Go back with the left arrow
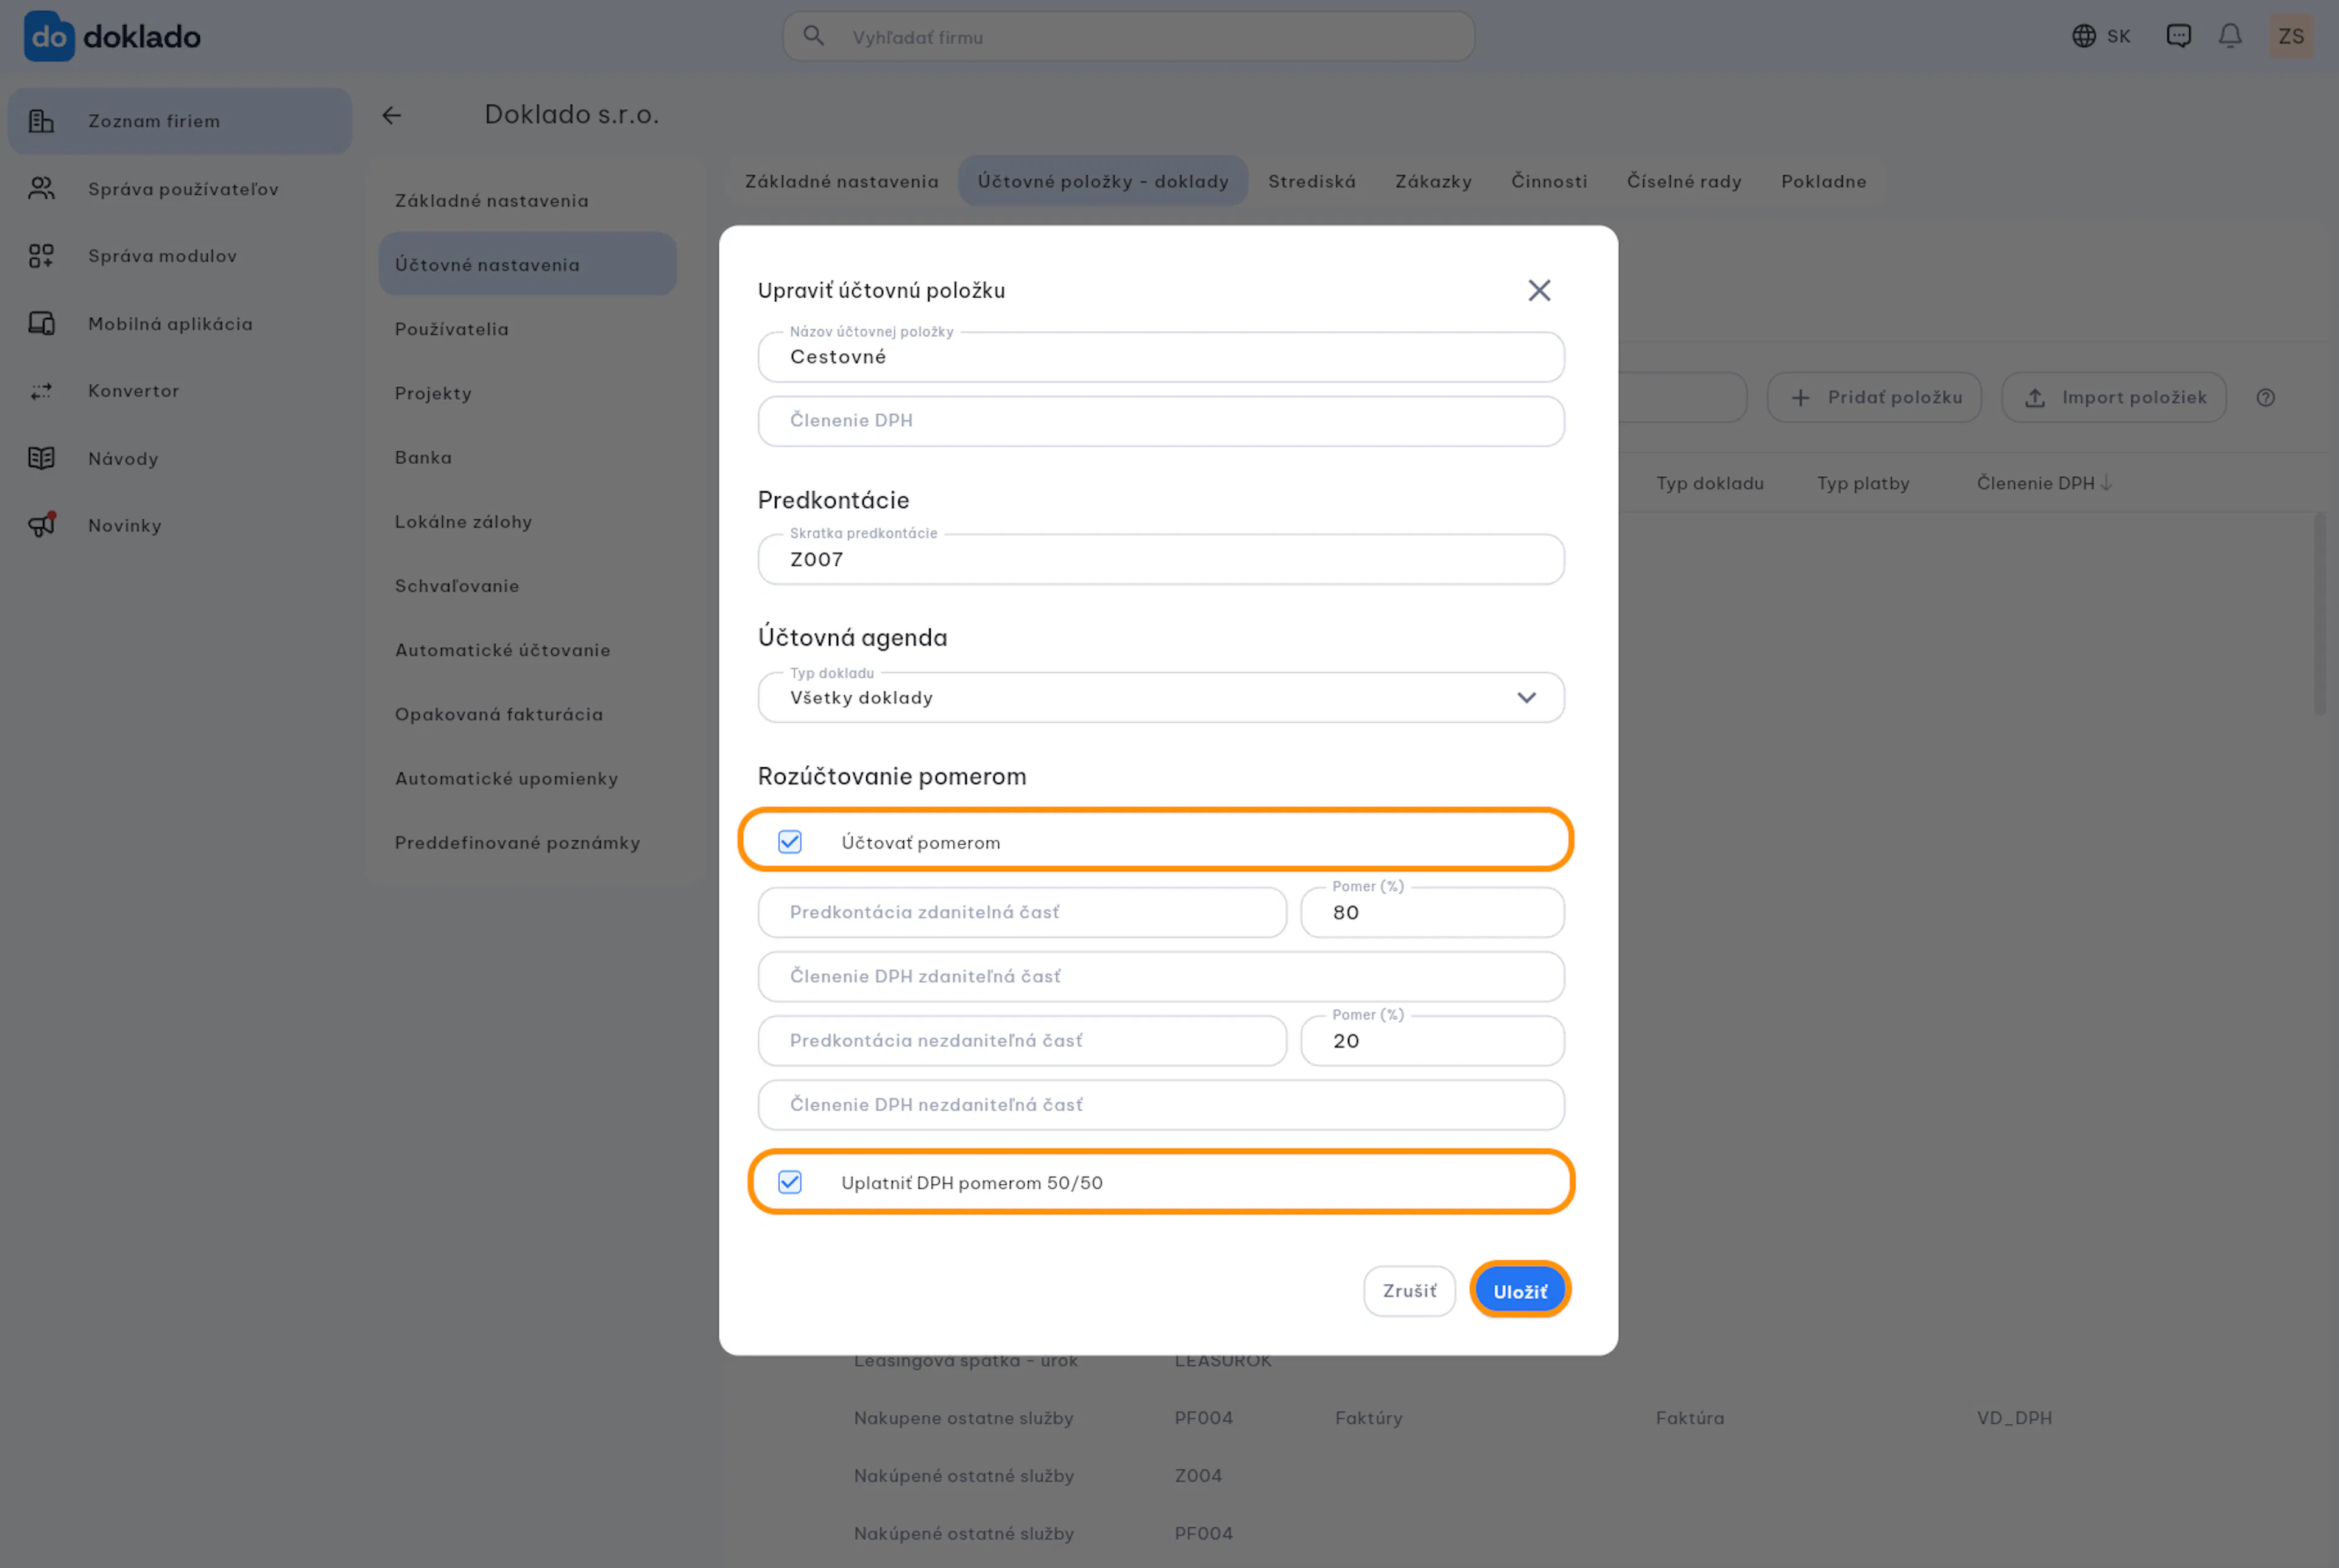2339x1568 pixels. point(391,116)
